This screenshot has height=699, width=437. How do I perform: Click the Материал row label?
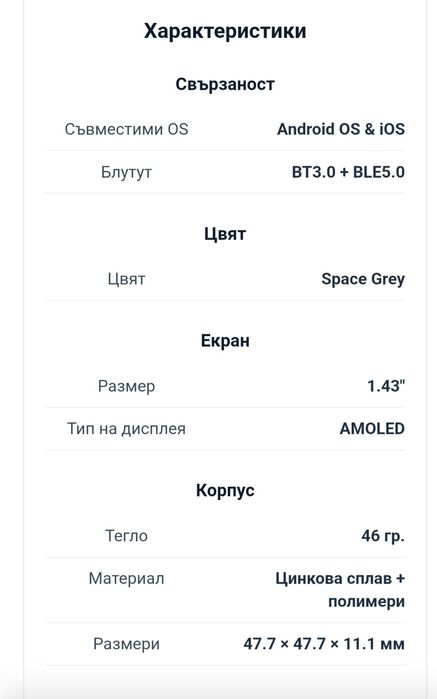[126, 579]
